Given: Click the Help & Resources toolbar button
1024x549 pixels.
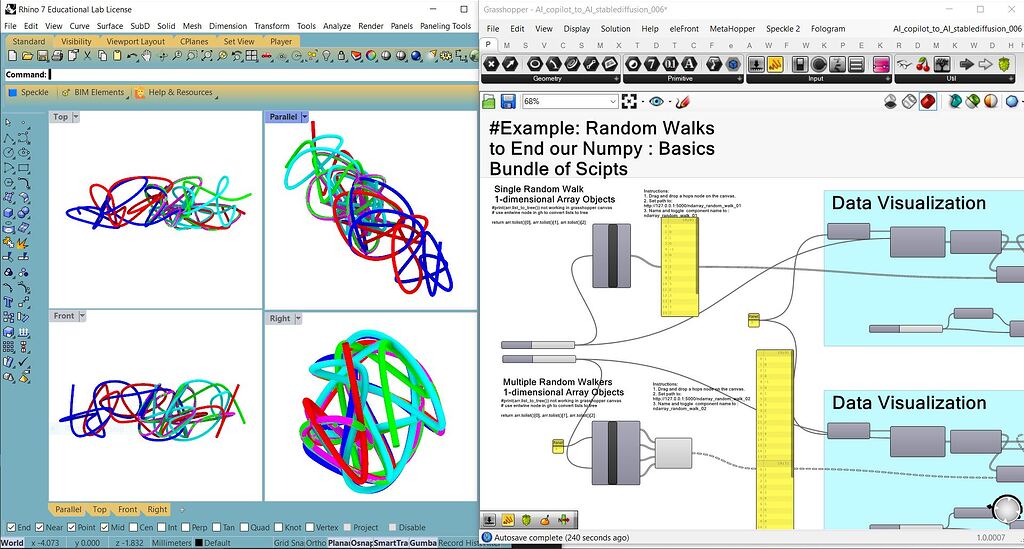Looking at the screenshot, I should tap(174, 93).
